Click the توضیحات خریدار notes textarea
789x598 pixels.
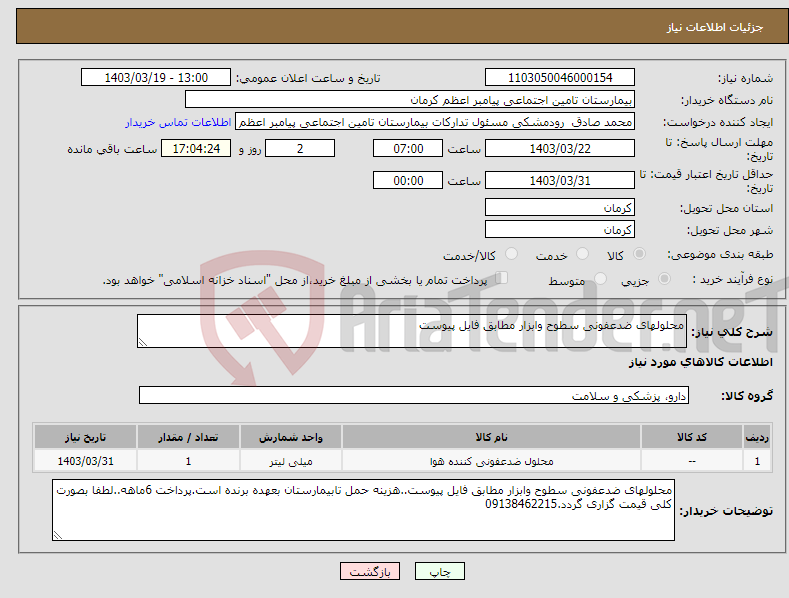(363, 510)
